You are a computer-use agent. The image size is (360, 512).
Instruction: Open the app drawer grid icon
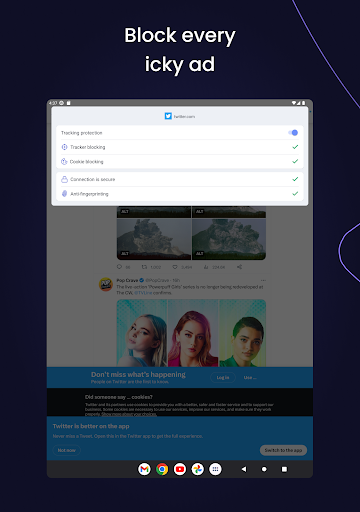pyautogui.click(x=215, y=469)
